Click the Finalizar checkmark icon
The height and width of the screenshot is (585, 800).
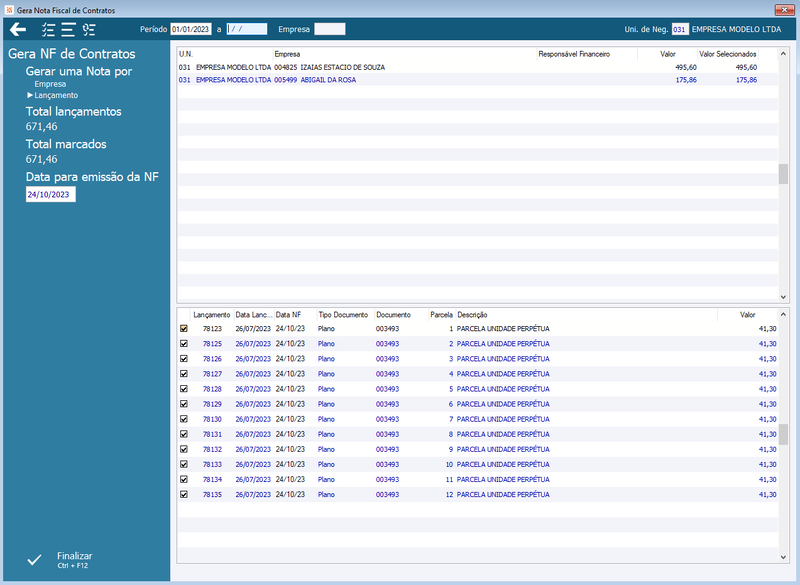tap(34, 560)
